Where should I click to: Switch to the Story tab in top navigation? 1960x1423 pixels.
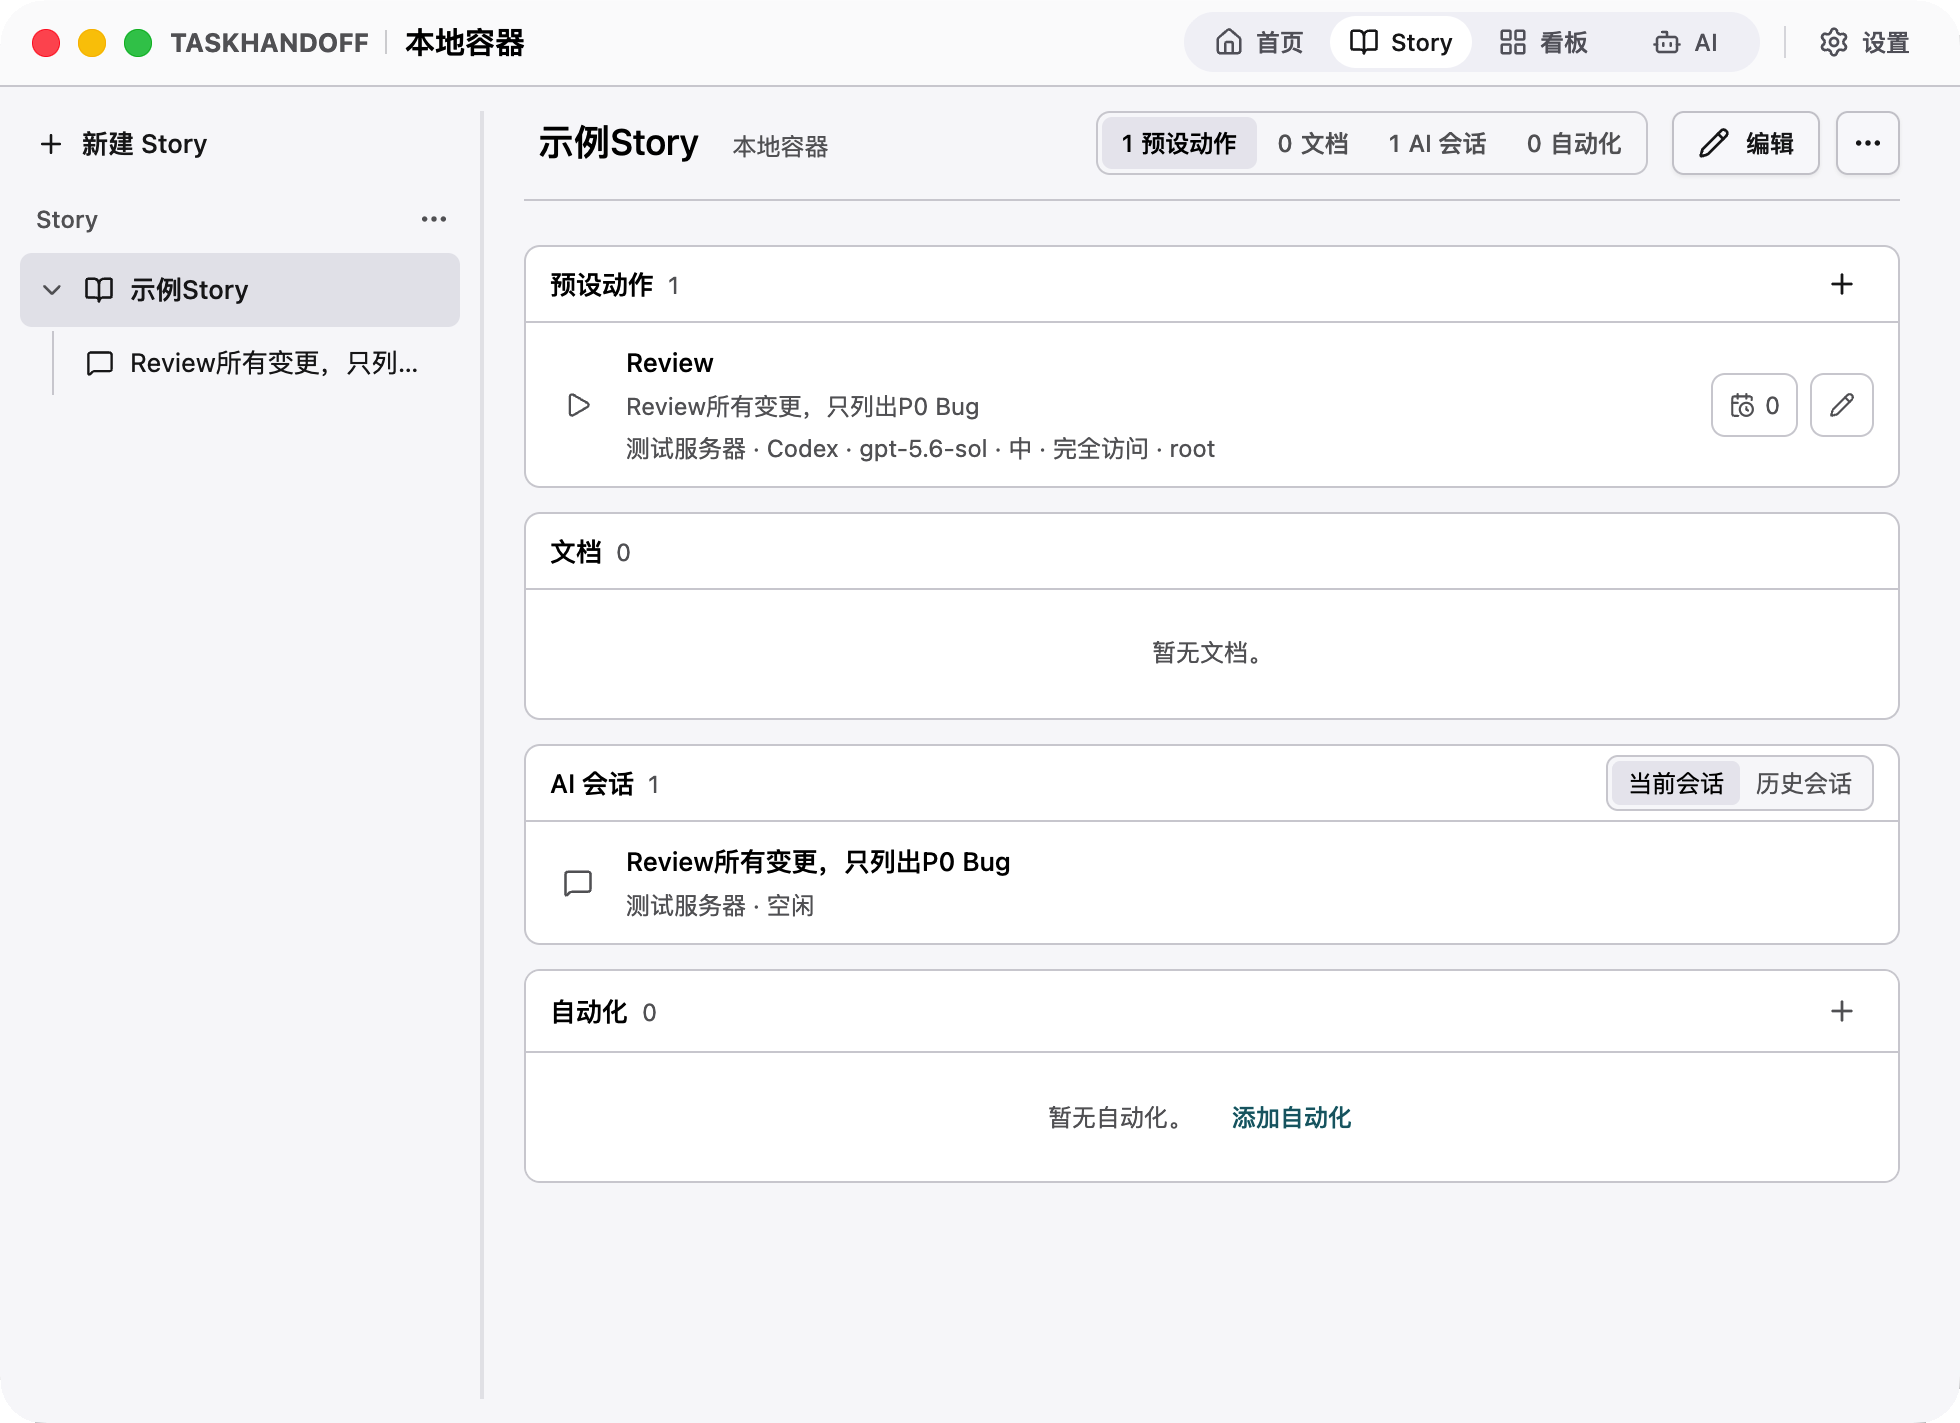coord(1400,42)
